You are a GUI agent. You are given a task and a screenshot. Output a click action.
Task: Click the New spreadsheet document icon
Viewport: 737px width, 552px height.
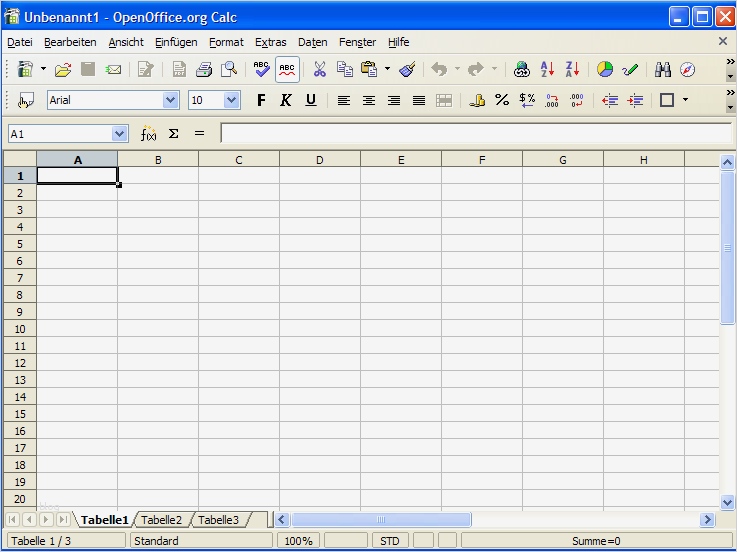(25, 69)
